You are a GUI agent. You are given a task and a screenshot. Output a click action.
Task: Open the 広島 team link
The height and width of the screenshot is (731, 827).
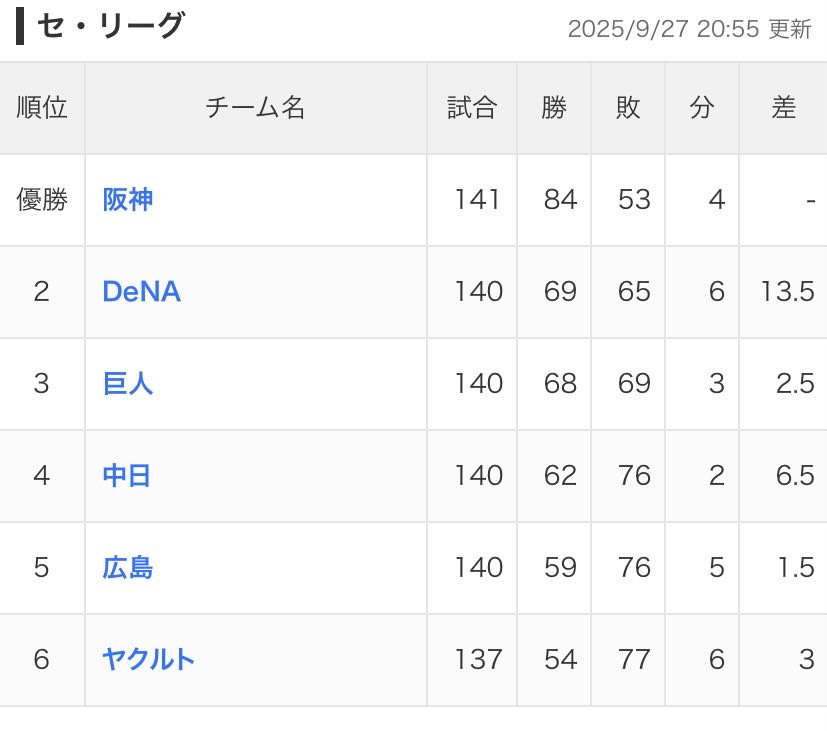[x=128, y=568]
